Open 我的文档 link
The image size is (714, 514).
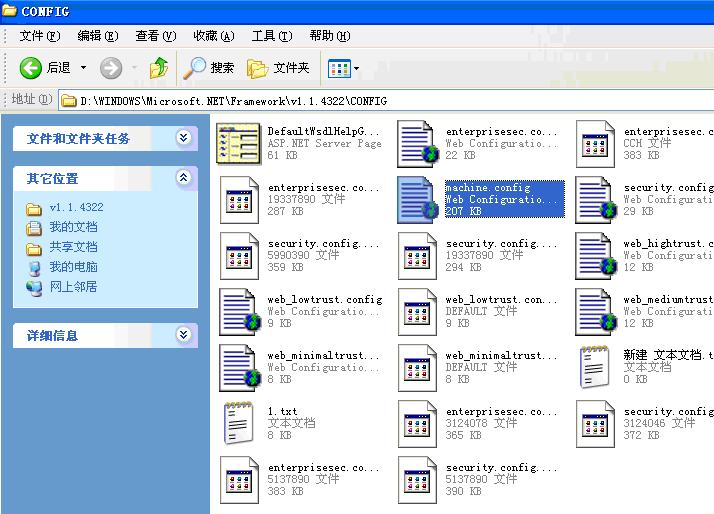pyautogui.click(x=73, y=227)
